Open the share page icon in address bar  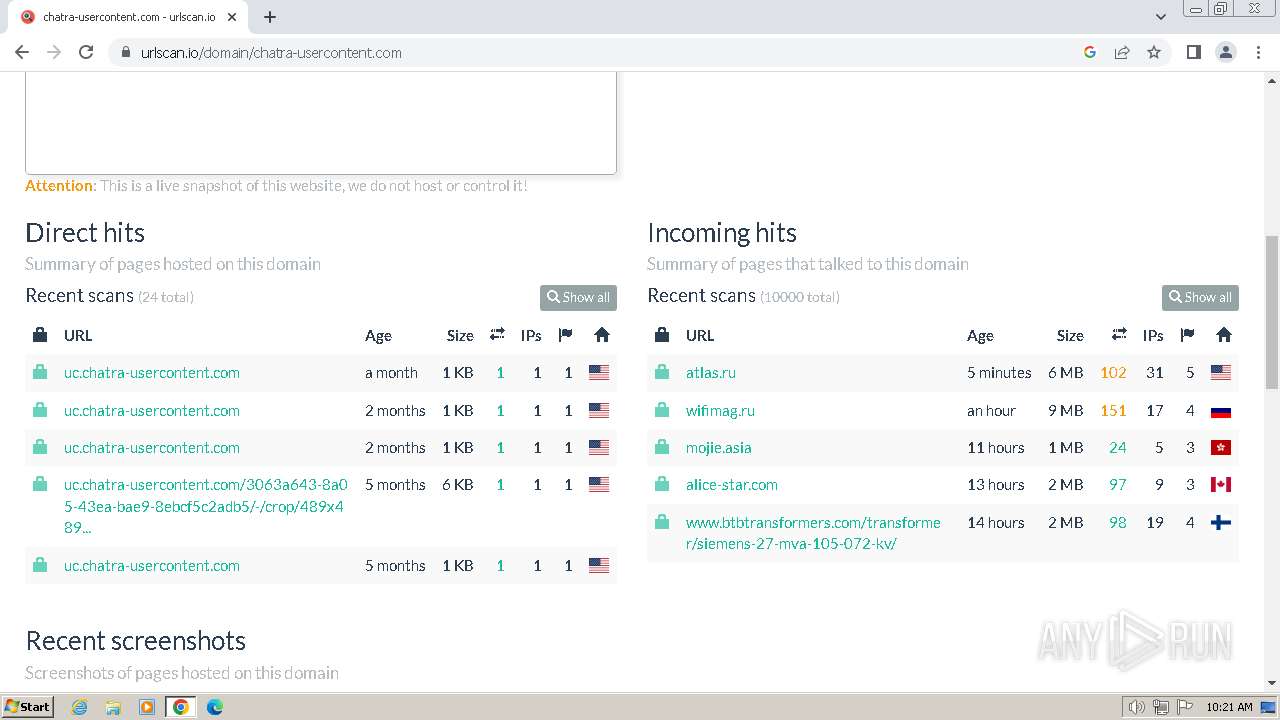point(1122,52)
